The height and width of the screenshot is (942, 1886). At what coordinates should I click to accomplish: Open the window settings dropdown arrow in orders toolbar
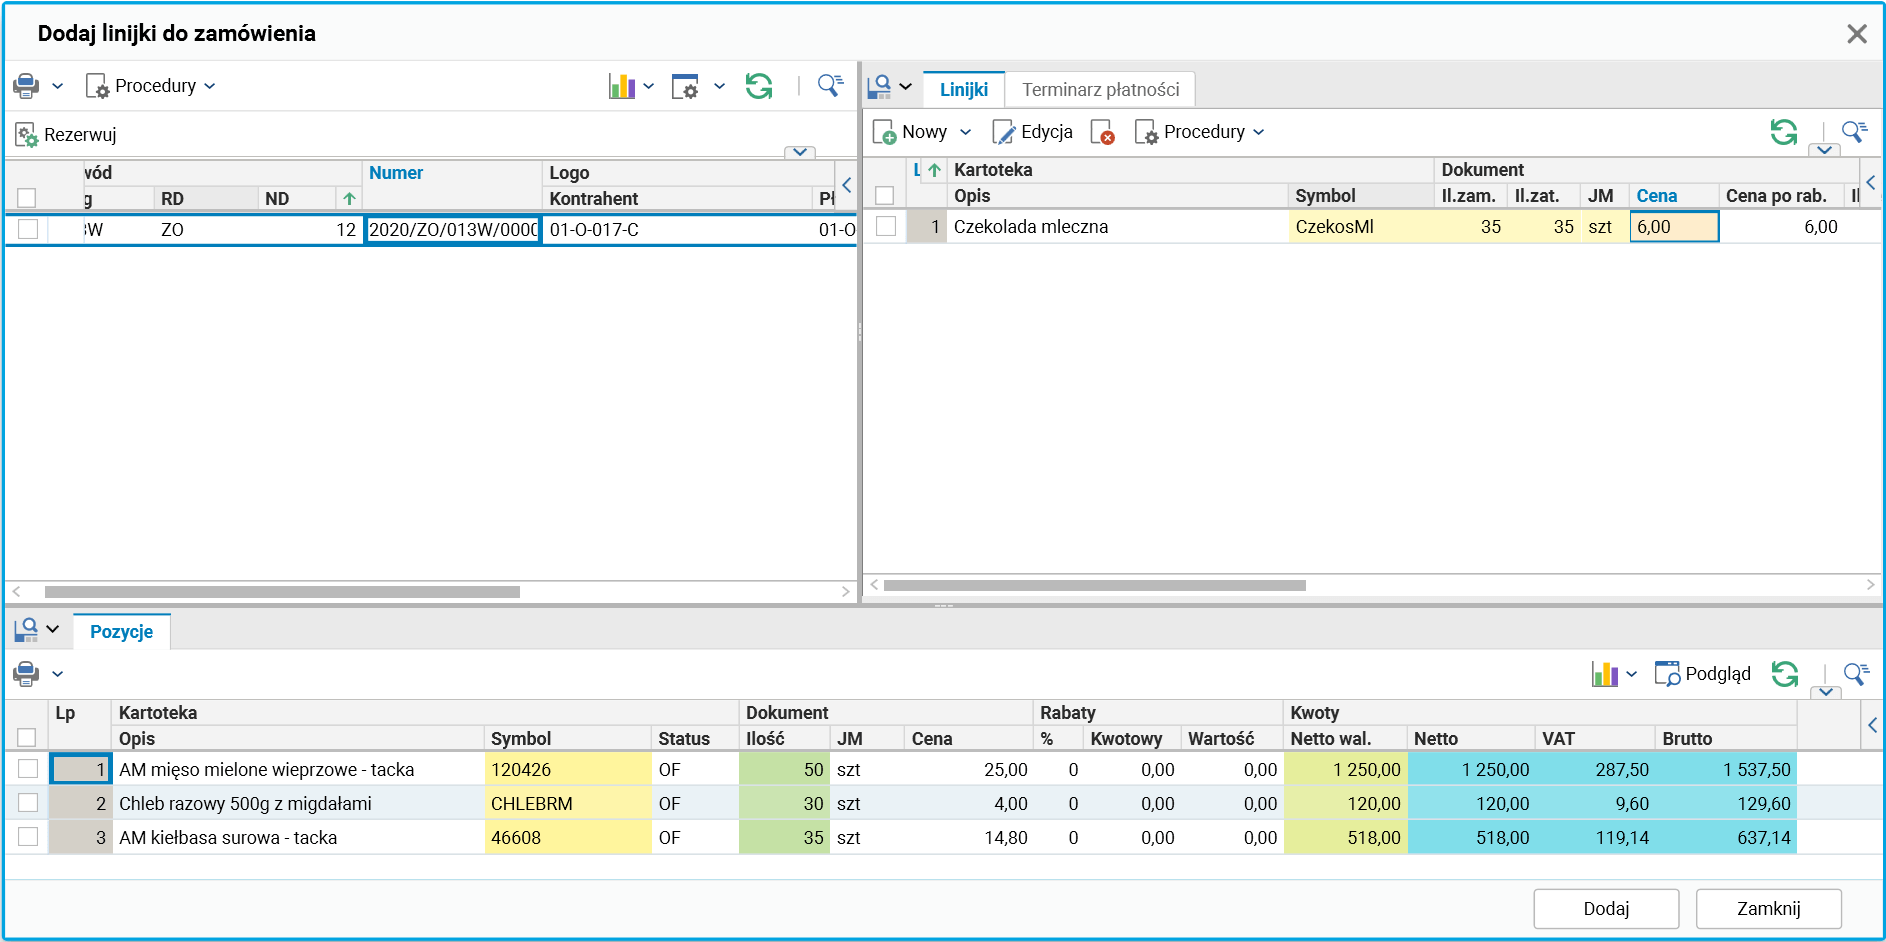(x=720, y=86)
